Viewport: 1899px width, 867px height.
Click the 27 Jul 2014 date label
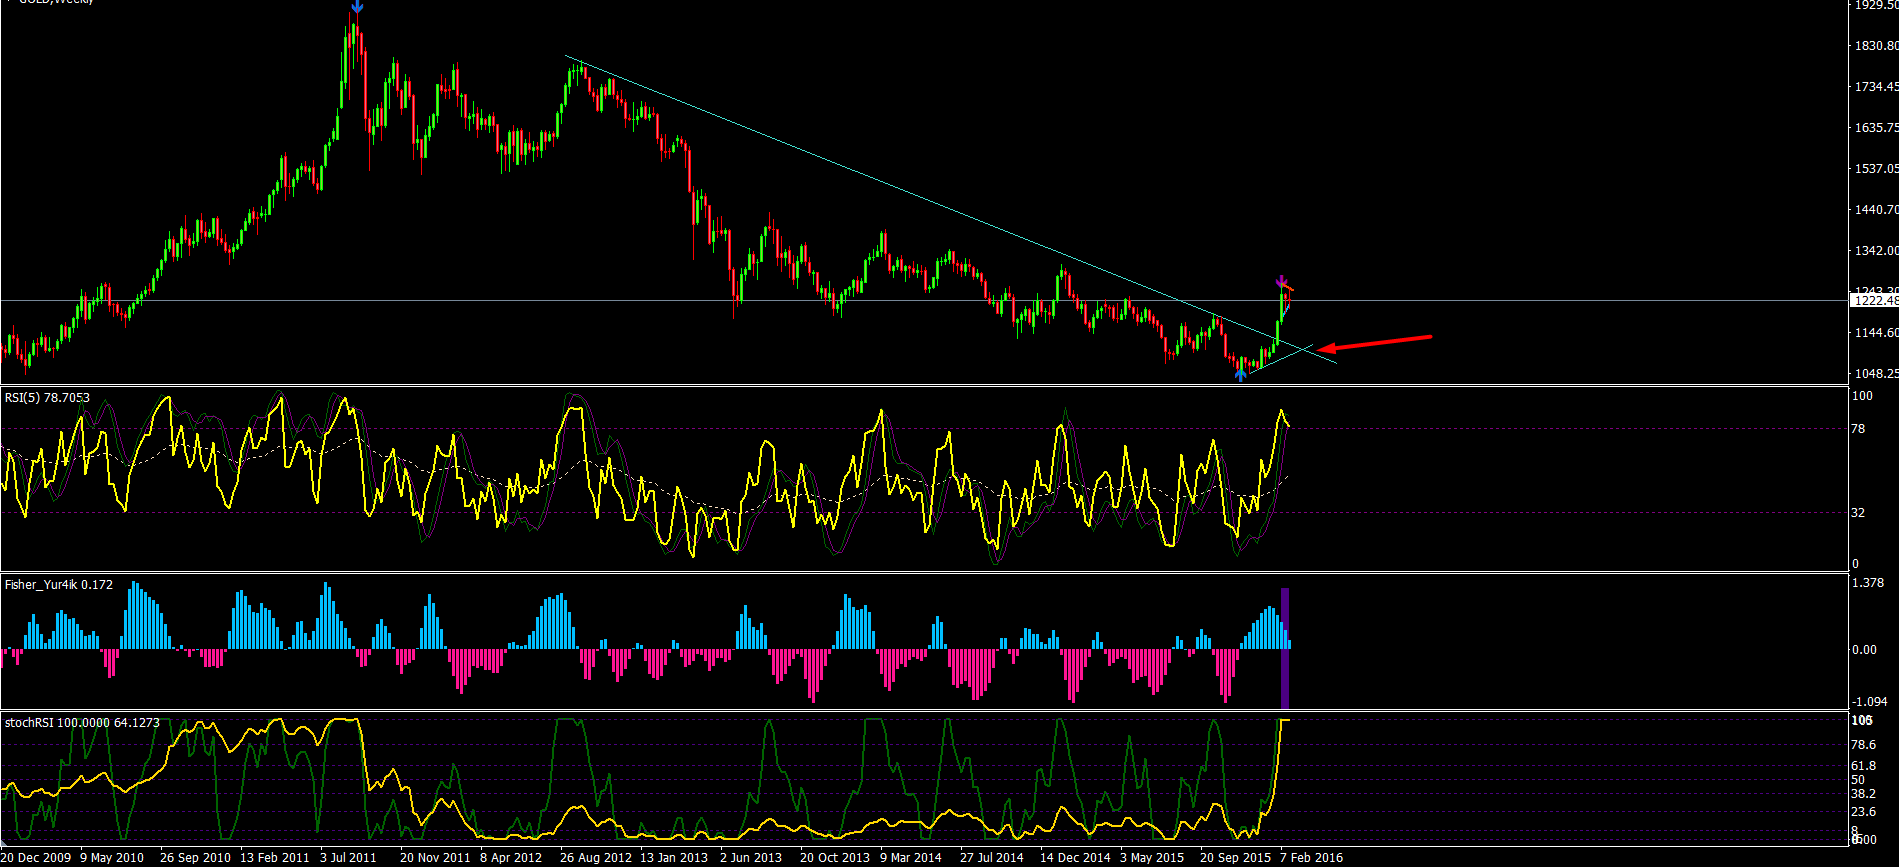[x=992, y=858]
